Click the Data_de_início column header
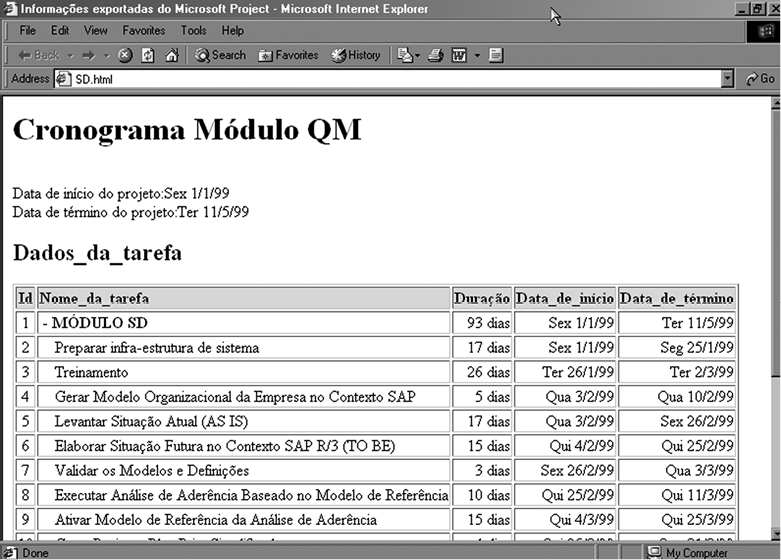The height and width of the screenshot is (560, 781). coord(565,298)
